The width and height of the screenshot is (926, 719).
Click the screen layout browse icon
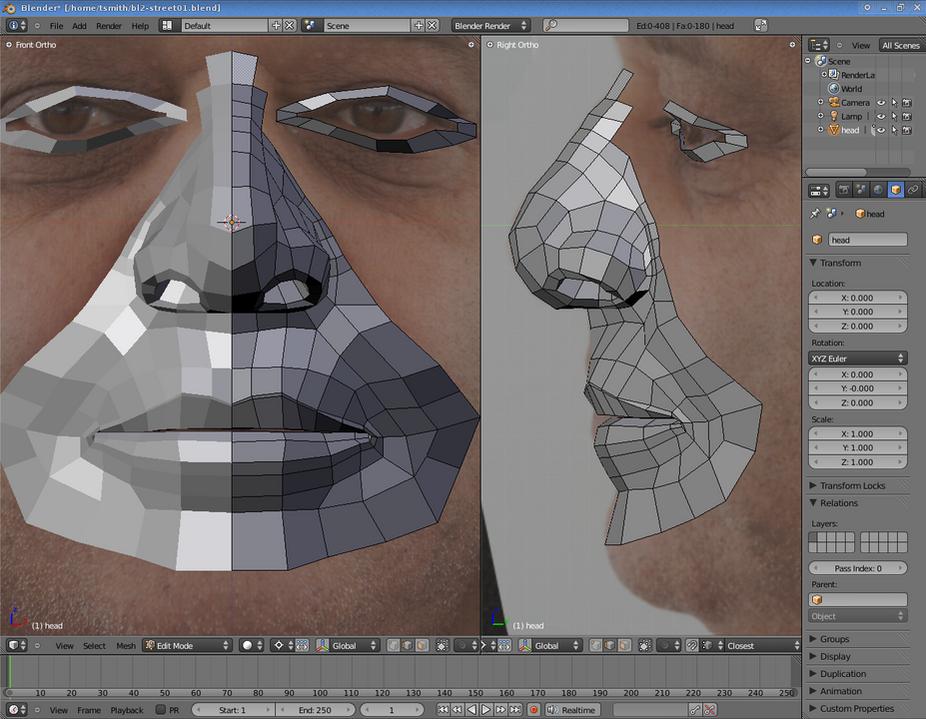click(x=168, y=25)
